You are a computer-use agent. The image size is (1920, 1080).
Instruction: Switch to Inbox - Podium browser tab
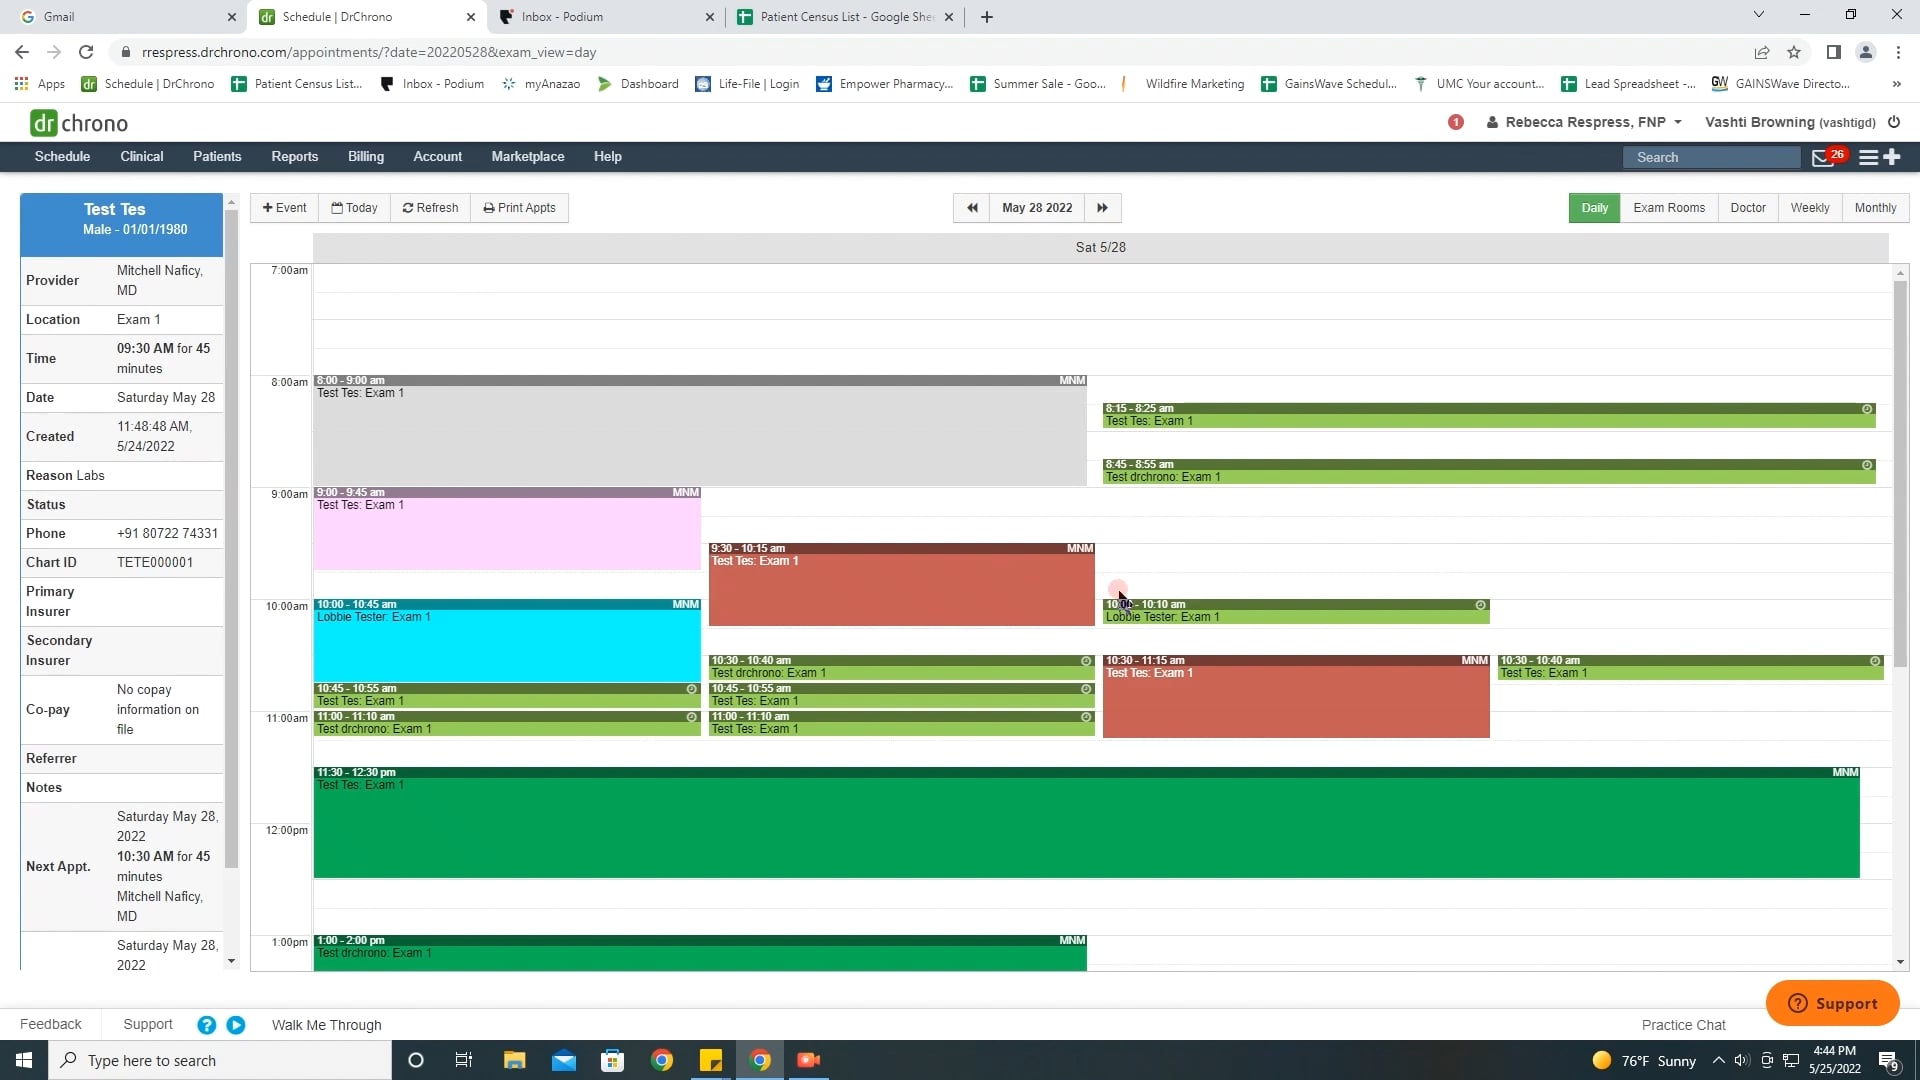pos(605,16)
